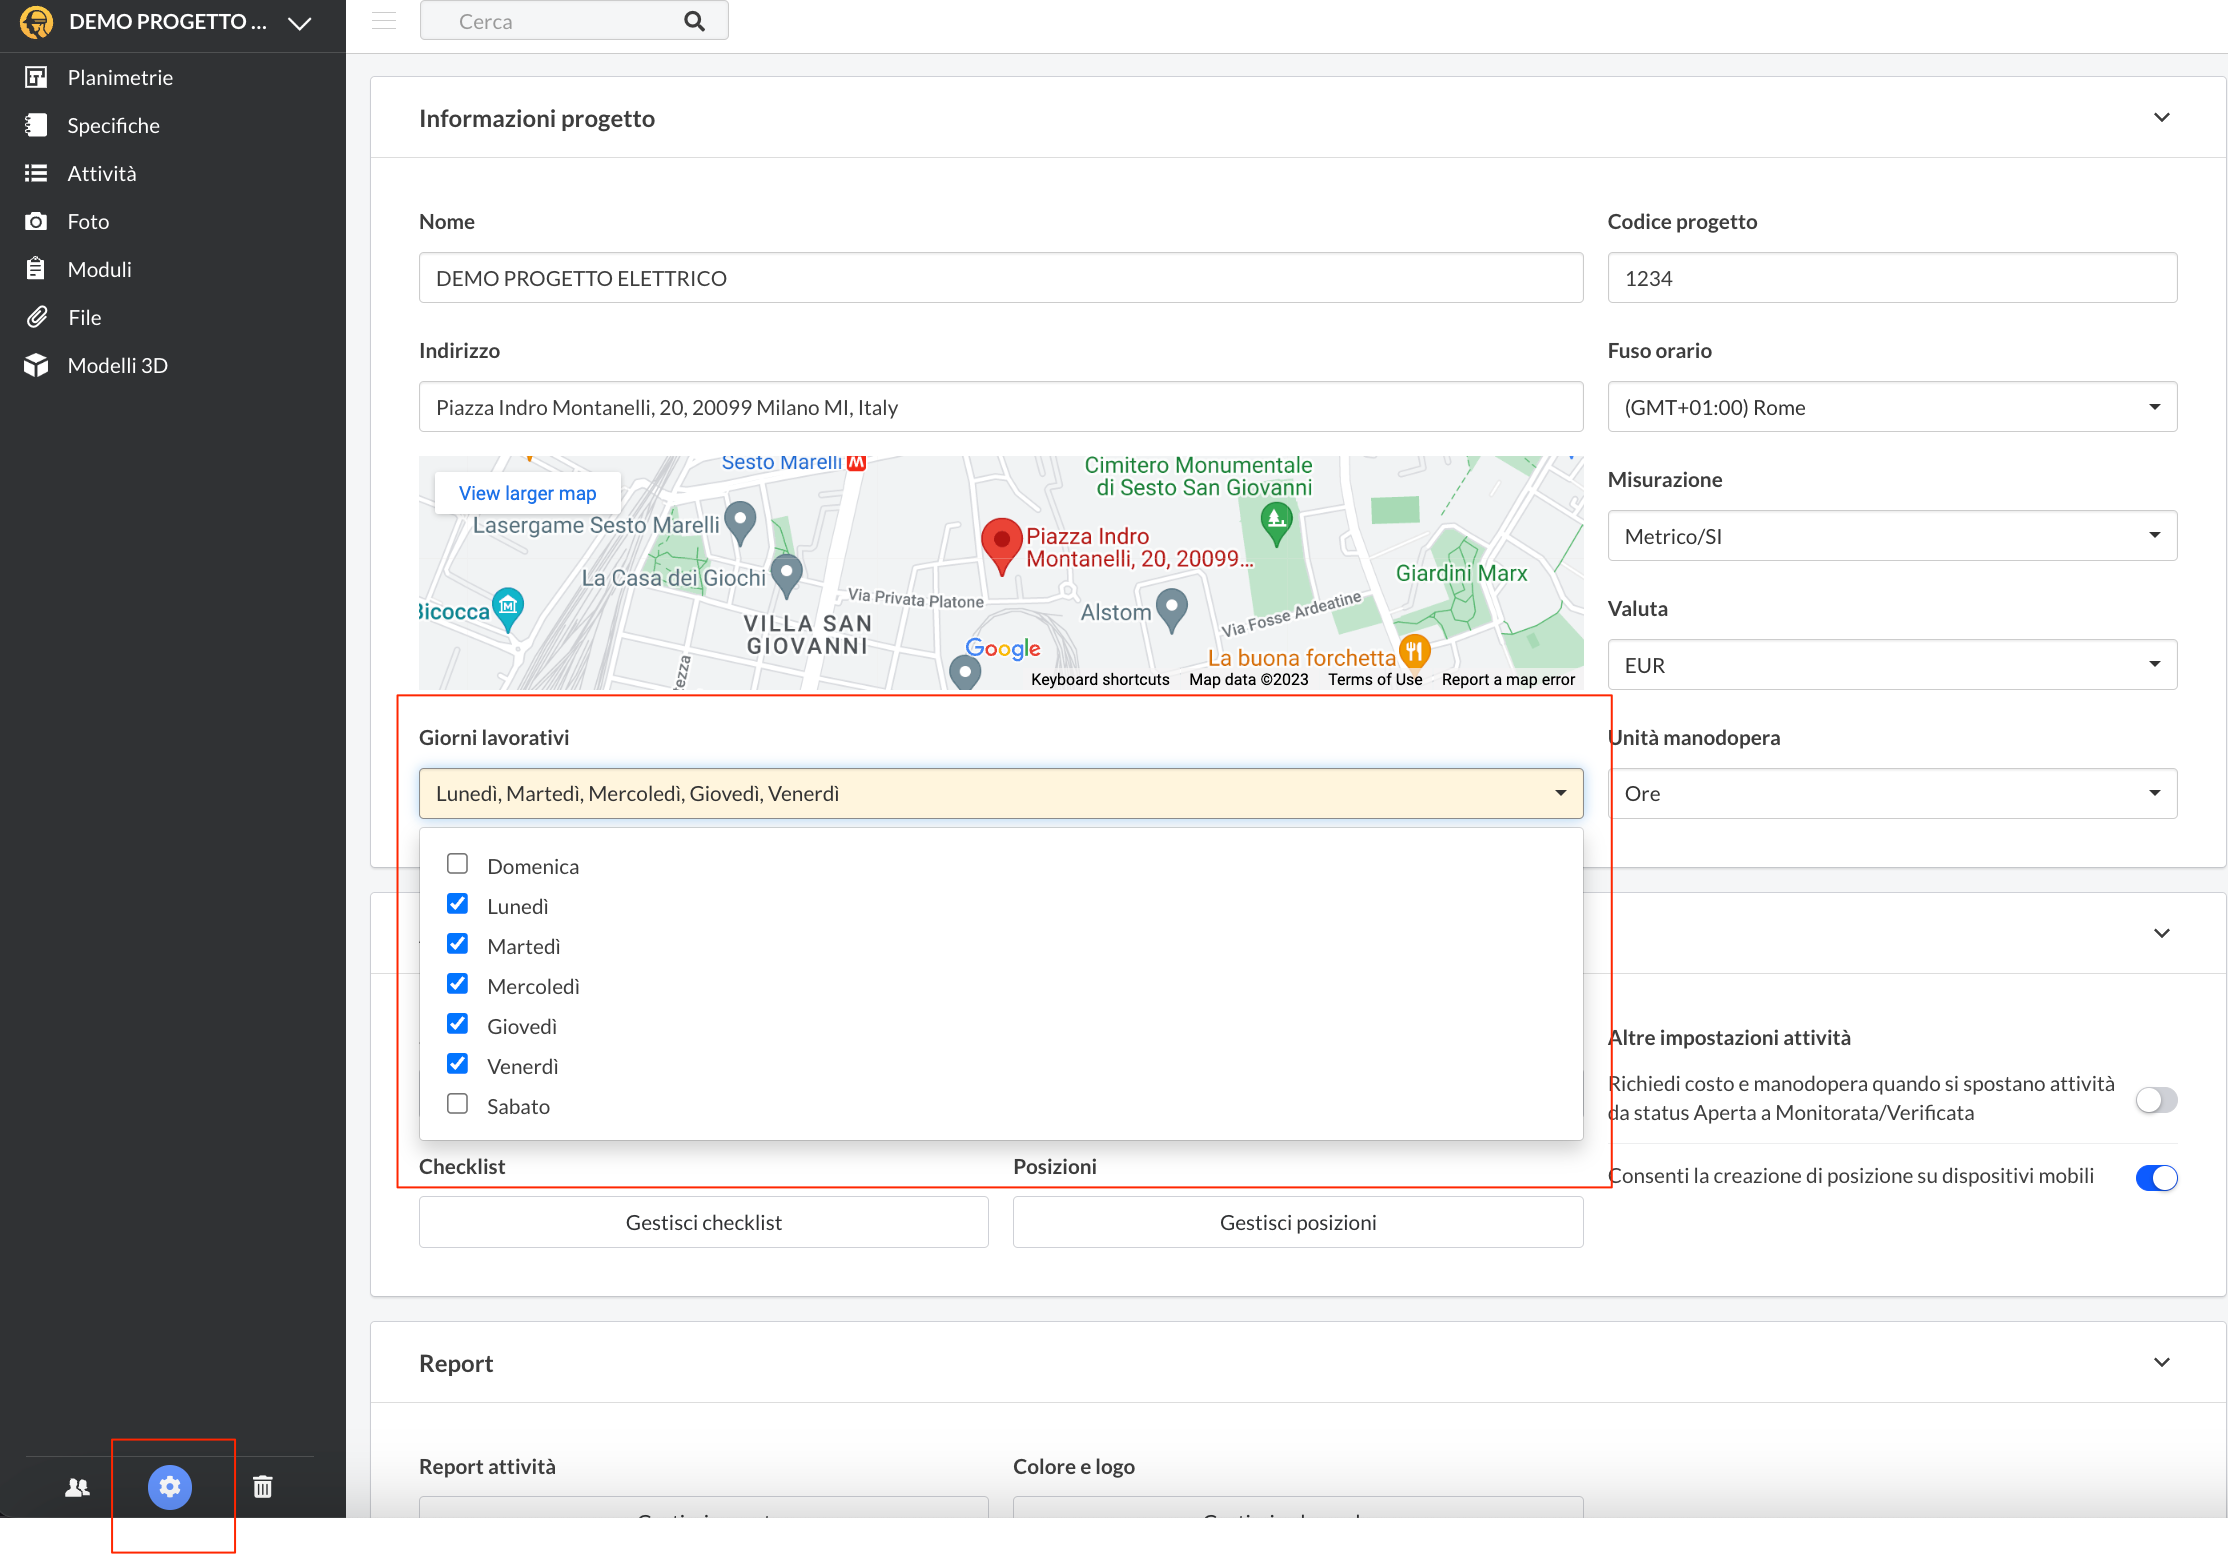Collapse the Report section
The width and height of the screenshot is (2228, 1554).
(2162, 1363)
